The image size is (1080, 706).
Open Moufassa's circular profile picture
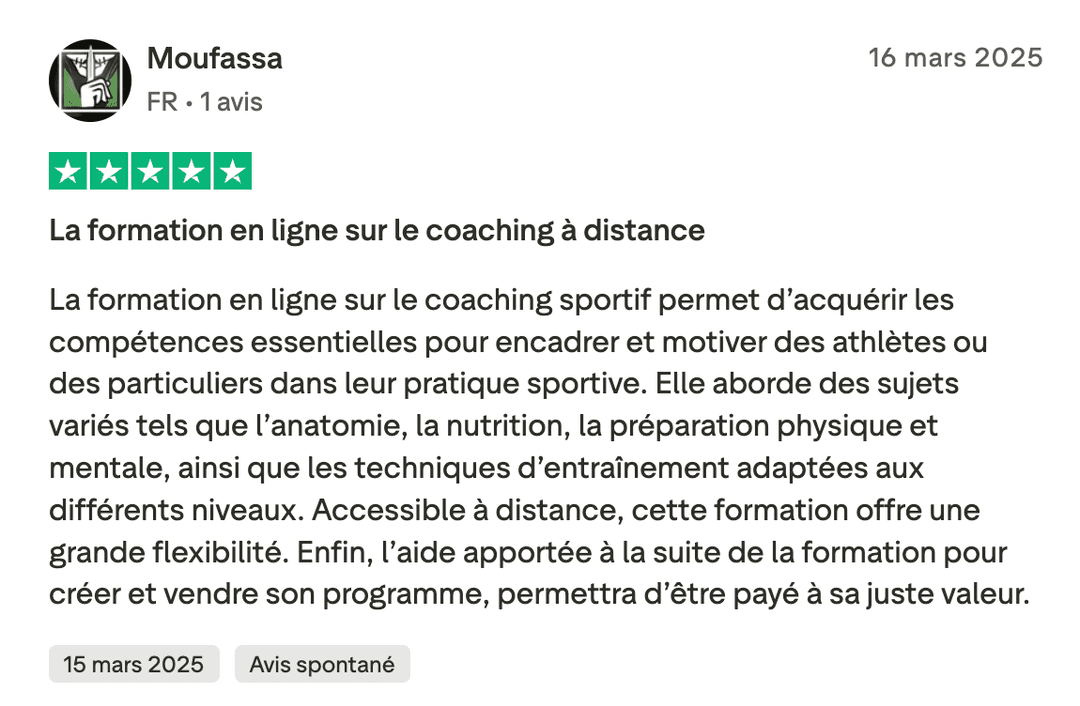tap(90, 80)
